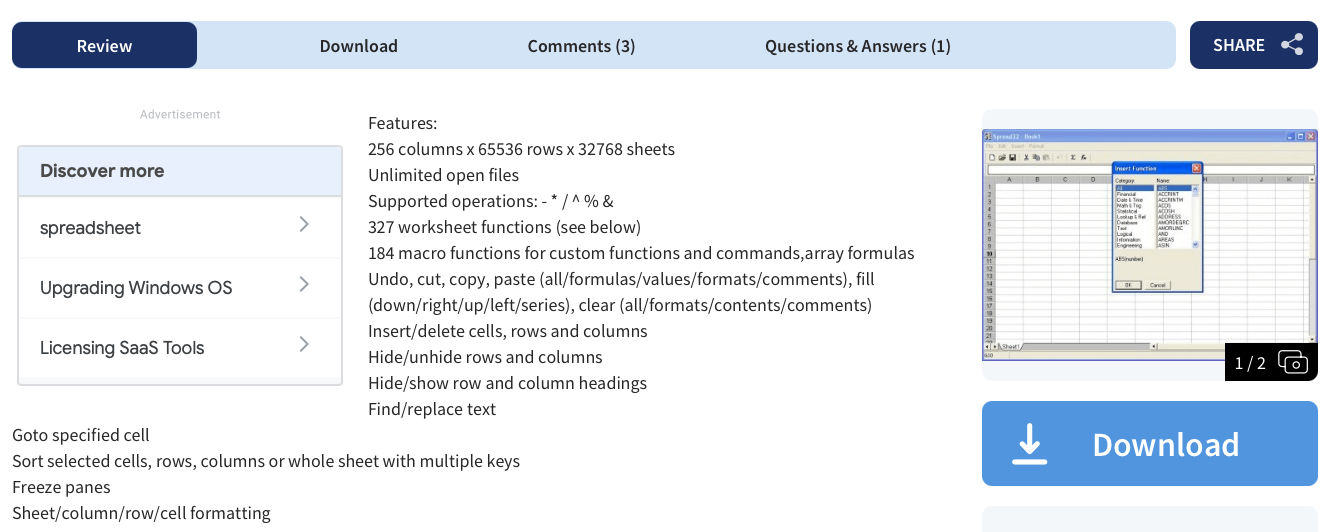
Task: Click the Discover more heading
Action: (x=102, y=171)
